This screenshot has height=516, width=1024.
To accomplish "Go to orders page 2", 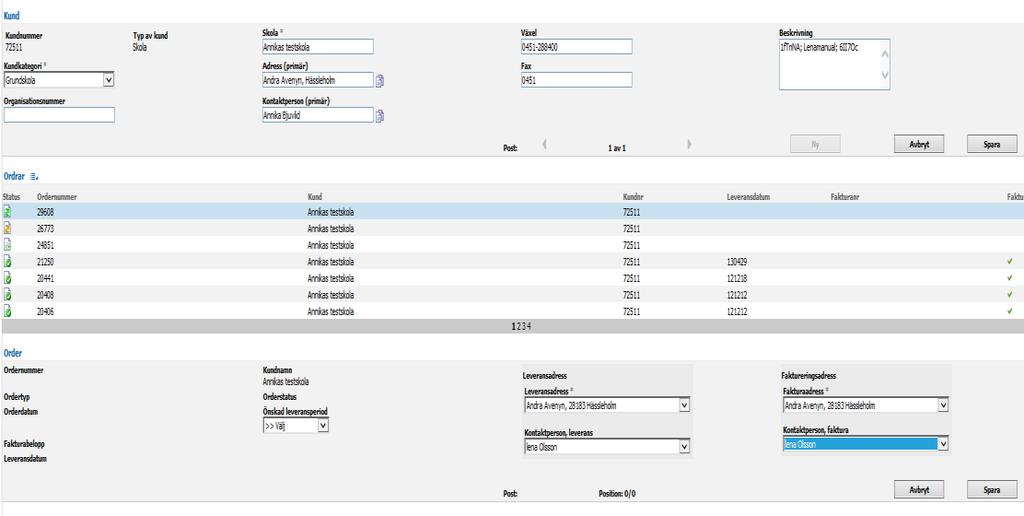I will point(518,327).
